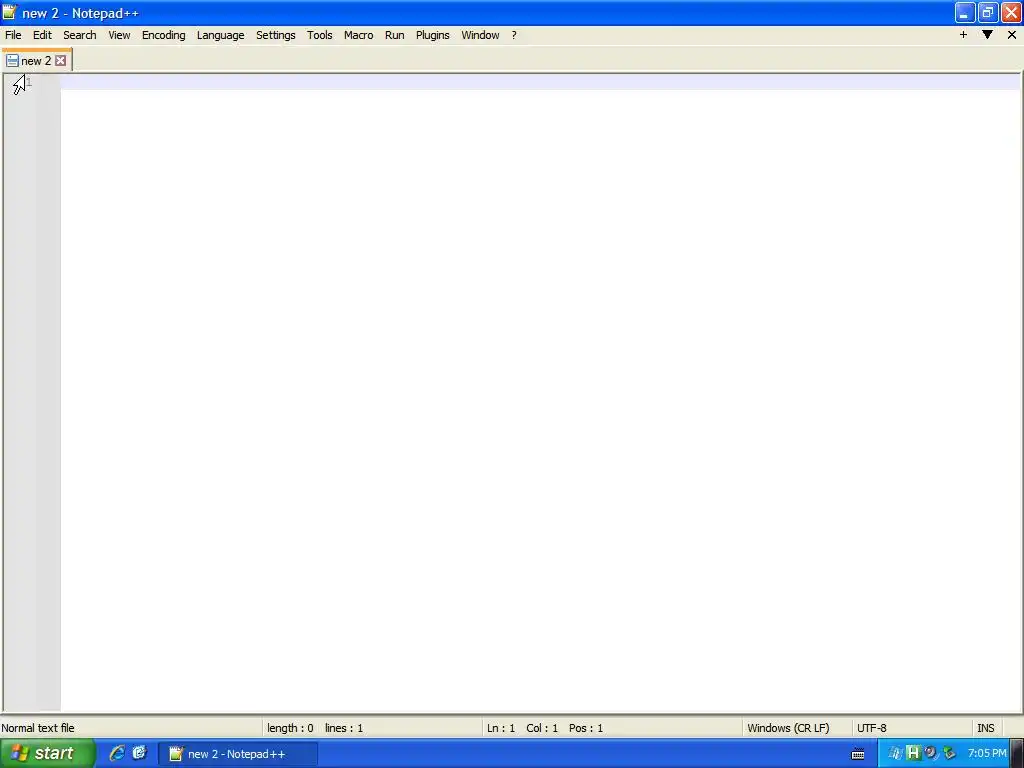The width and height of the screenshot is (1024, 768).
Task: Open the Plugins menu
Action: click(x=432, y=35)
